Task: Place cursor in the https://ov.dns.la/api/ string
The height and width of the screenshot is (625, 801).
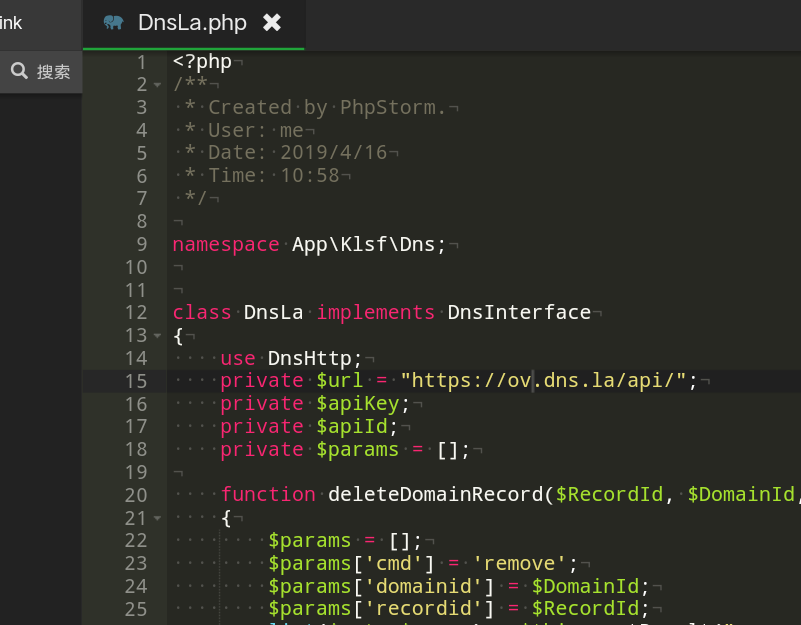Action: (545, 381)
